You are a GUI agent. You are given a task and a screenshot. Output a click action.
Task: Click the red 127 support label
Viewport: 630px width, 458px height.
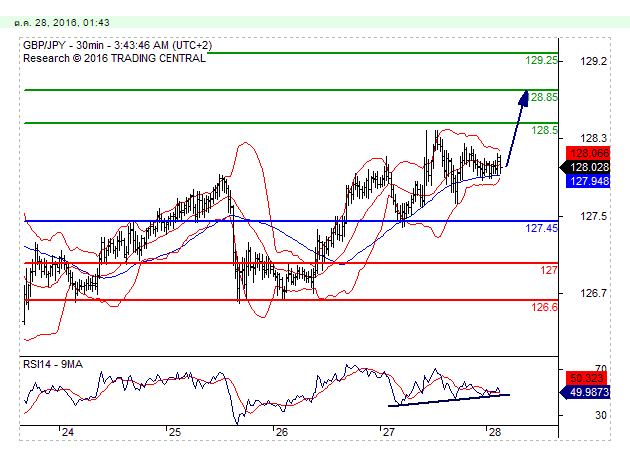pyautogui.click(x=549, y=270)
